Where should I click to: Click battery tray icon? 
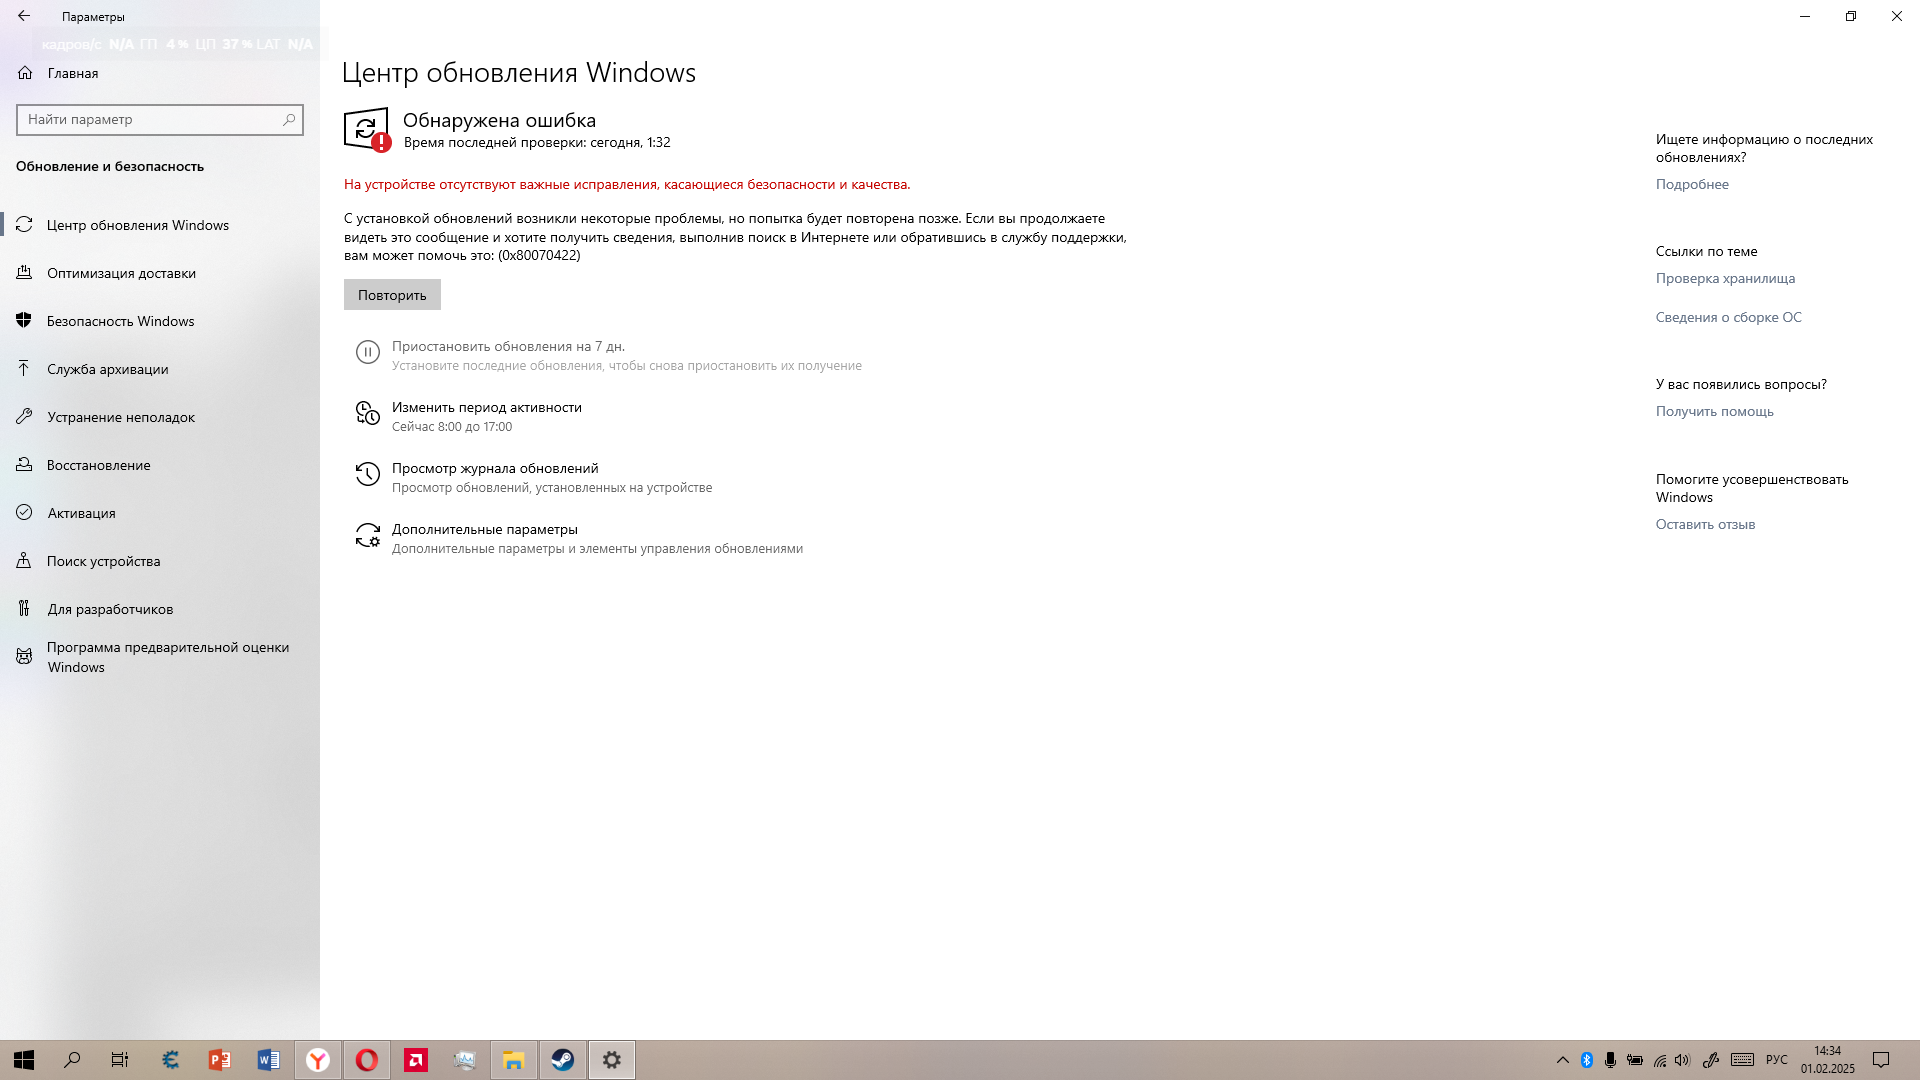(x=1635, y=1060)
